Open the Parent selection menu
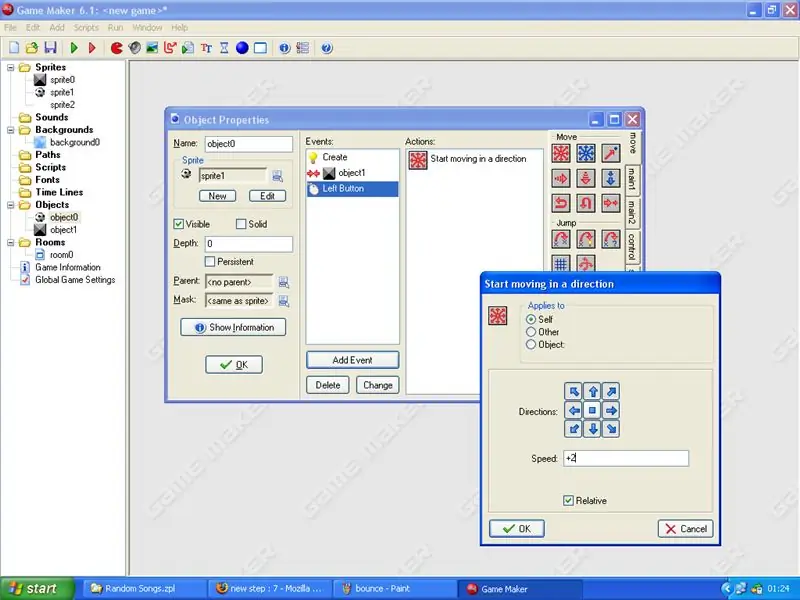The image size is (800, 600). [x=284, y=282]
